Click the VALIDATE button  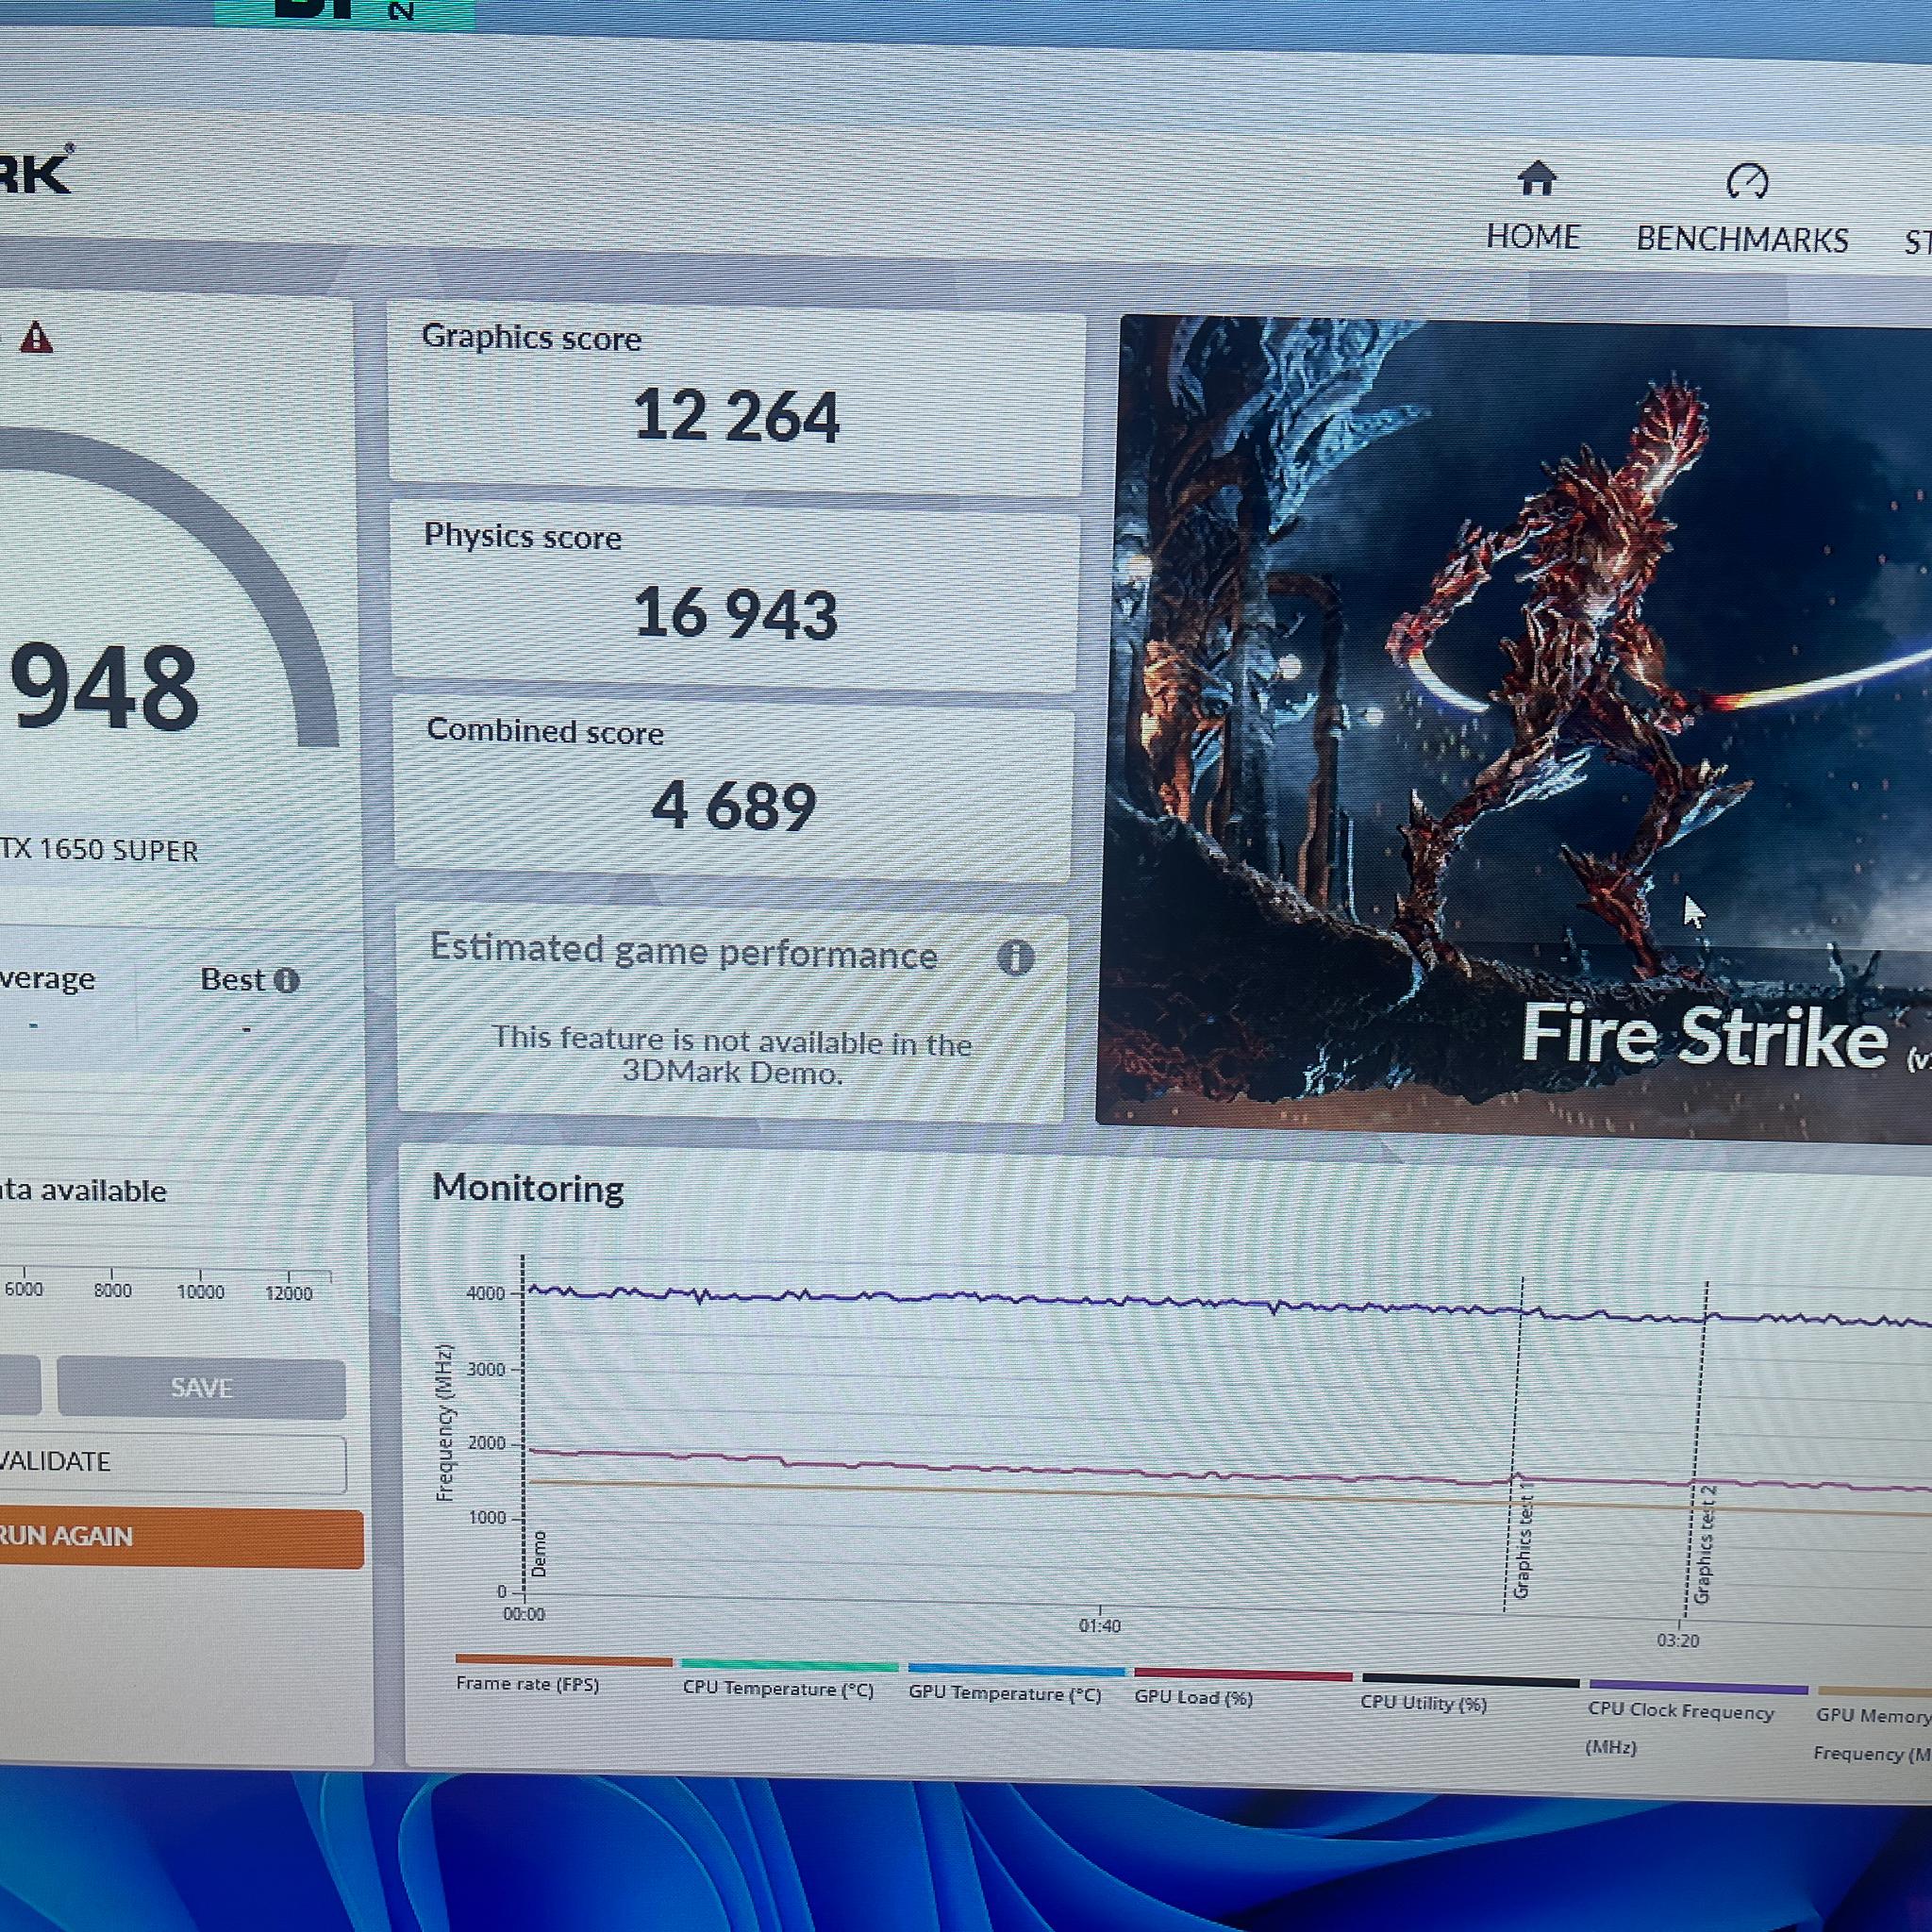(170, 1462)
